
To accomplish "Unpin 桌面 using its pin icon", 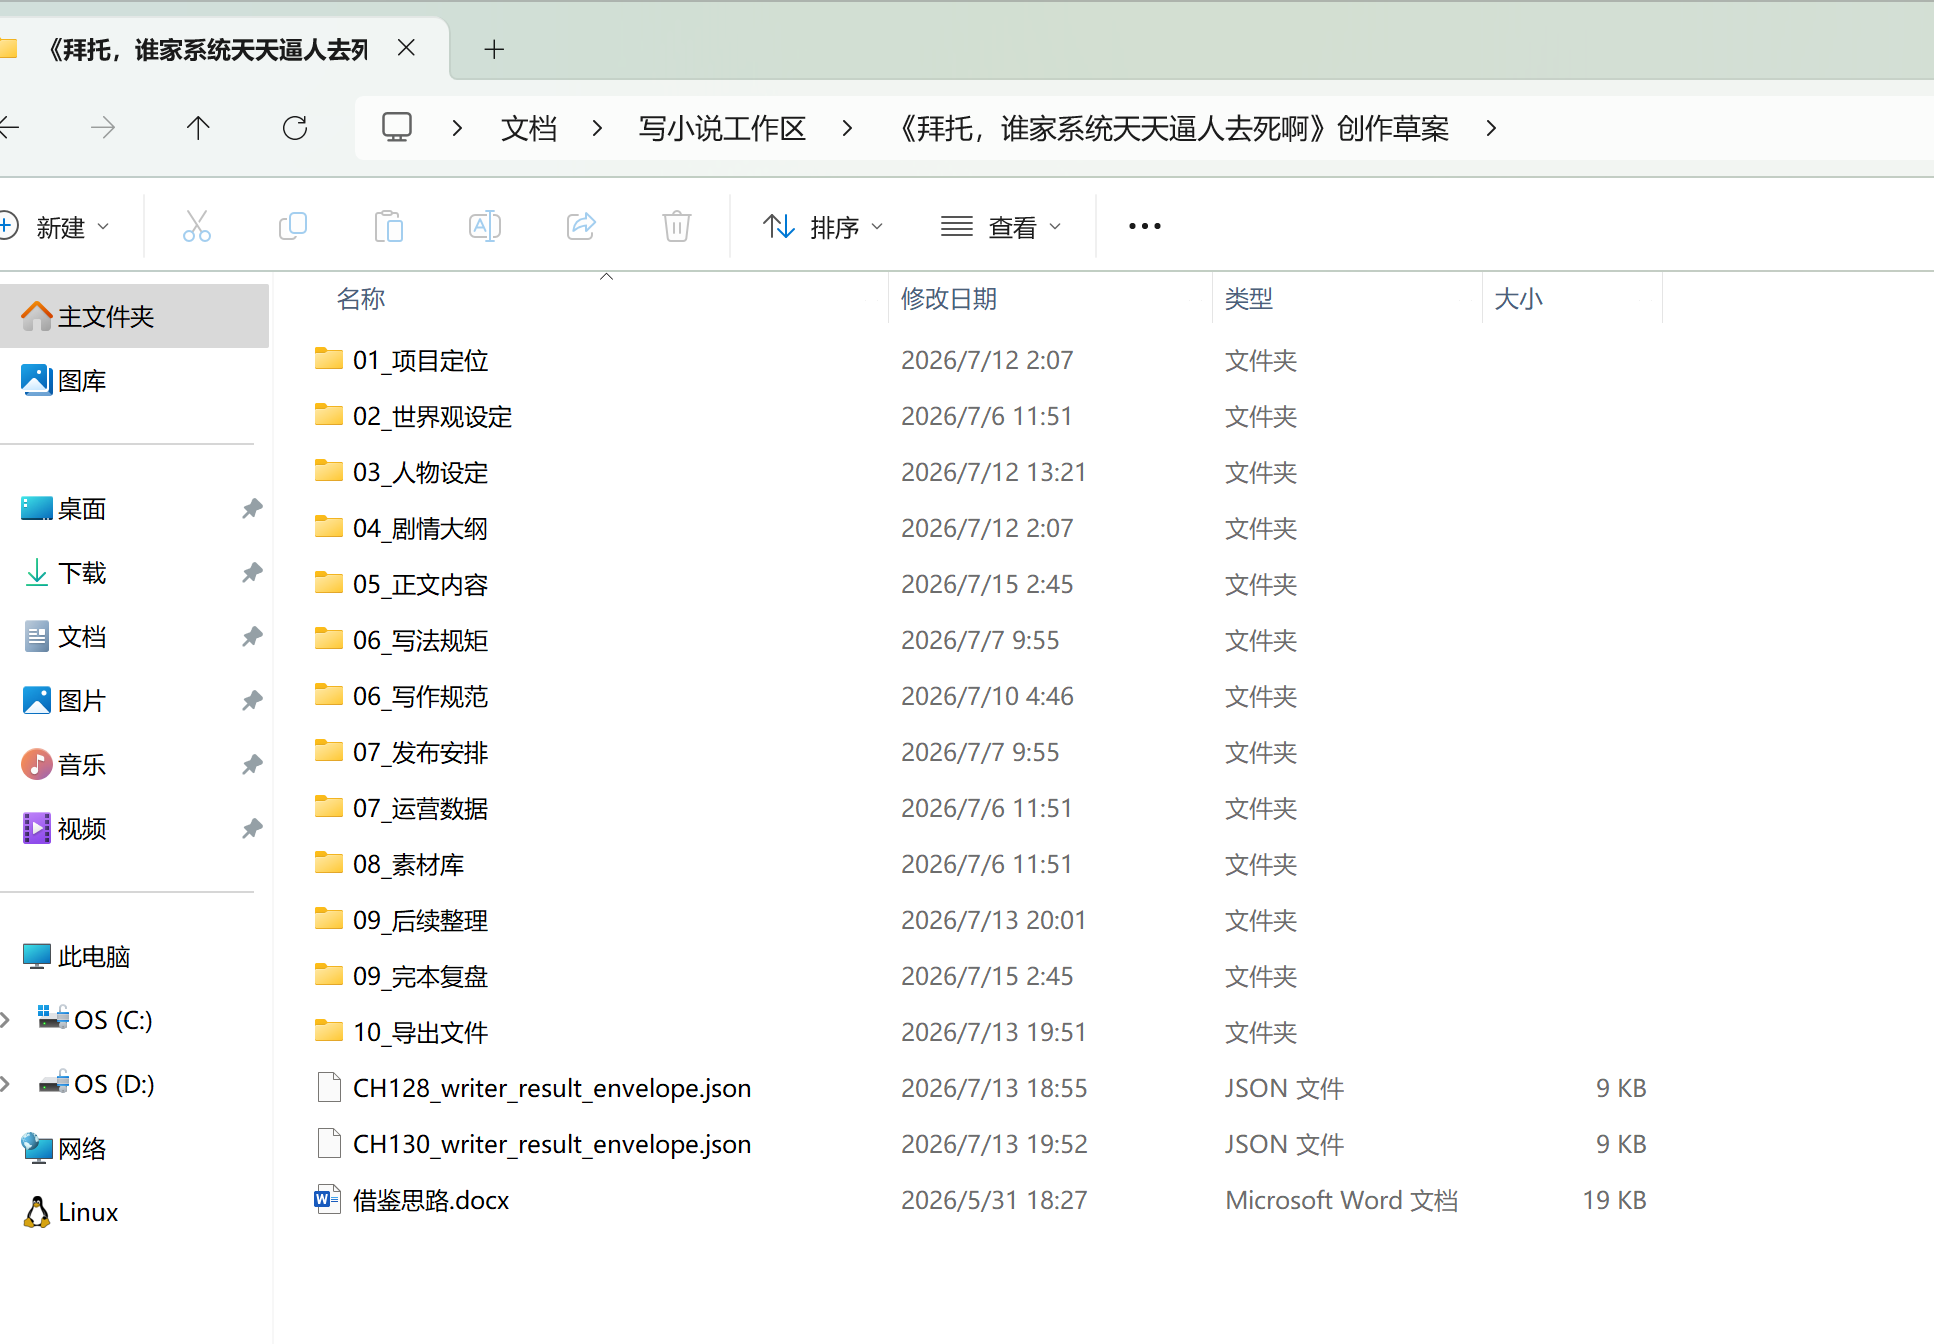I will tap(252, 509).
